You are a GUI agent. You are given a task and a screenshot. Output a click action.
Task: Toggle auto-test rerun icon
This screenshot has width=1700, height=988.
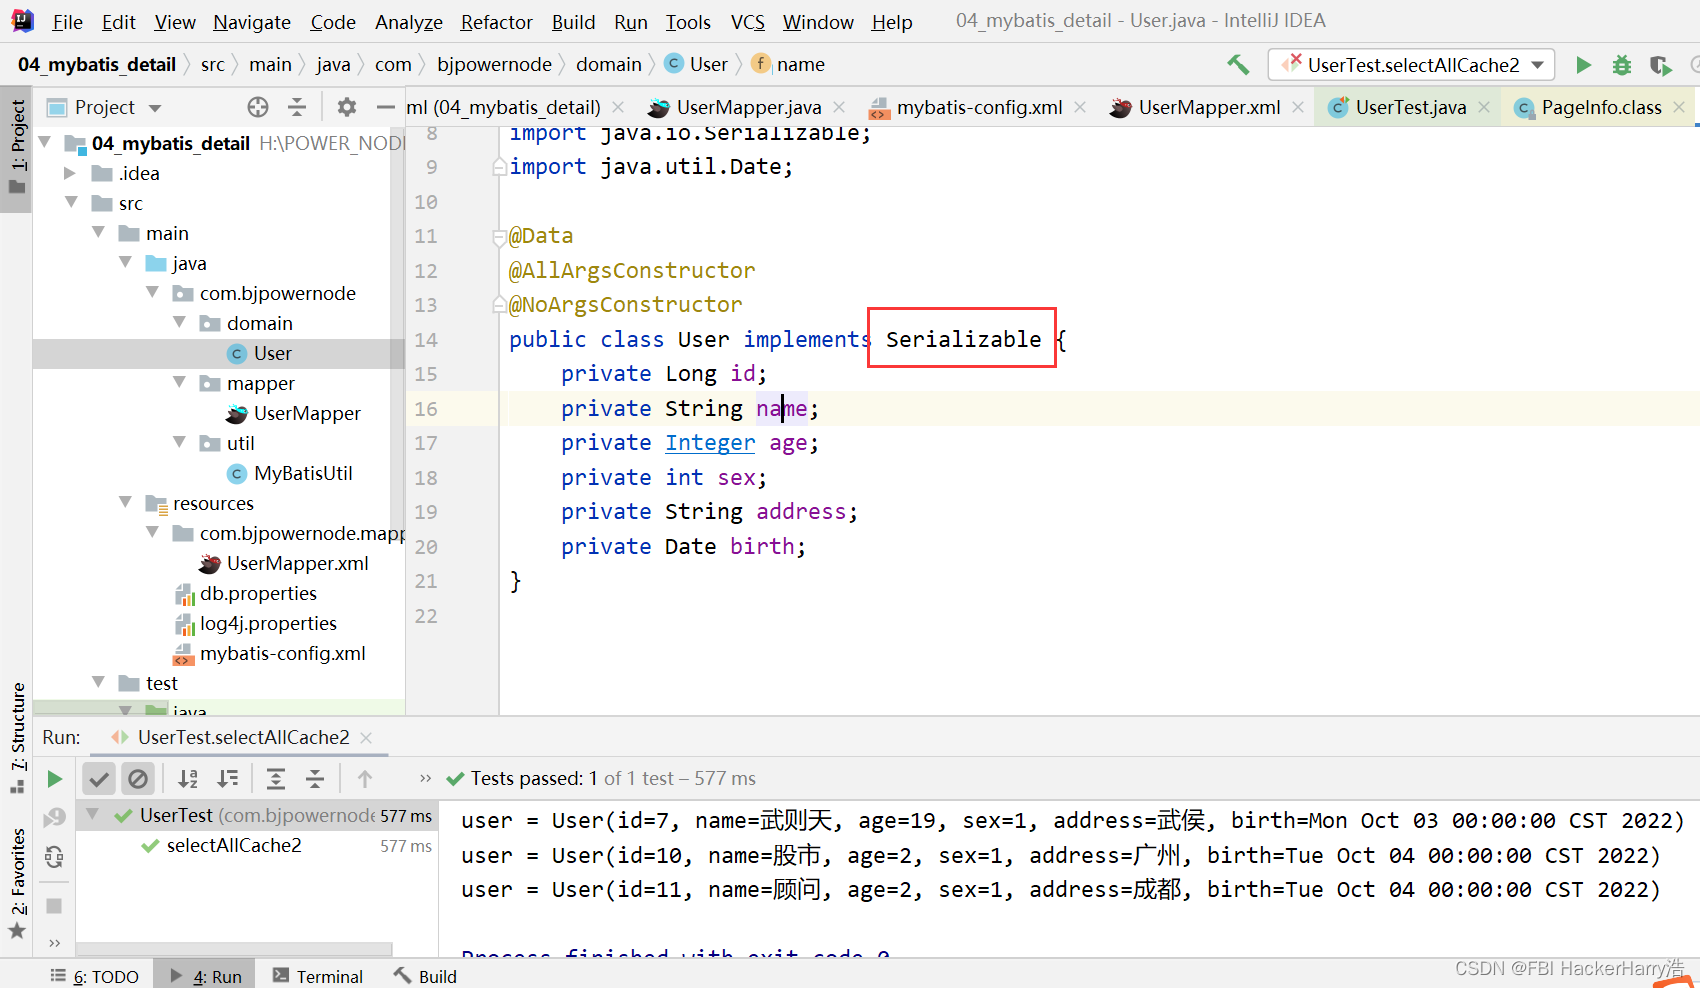(x=55, y=857)
